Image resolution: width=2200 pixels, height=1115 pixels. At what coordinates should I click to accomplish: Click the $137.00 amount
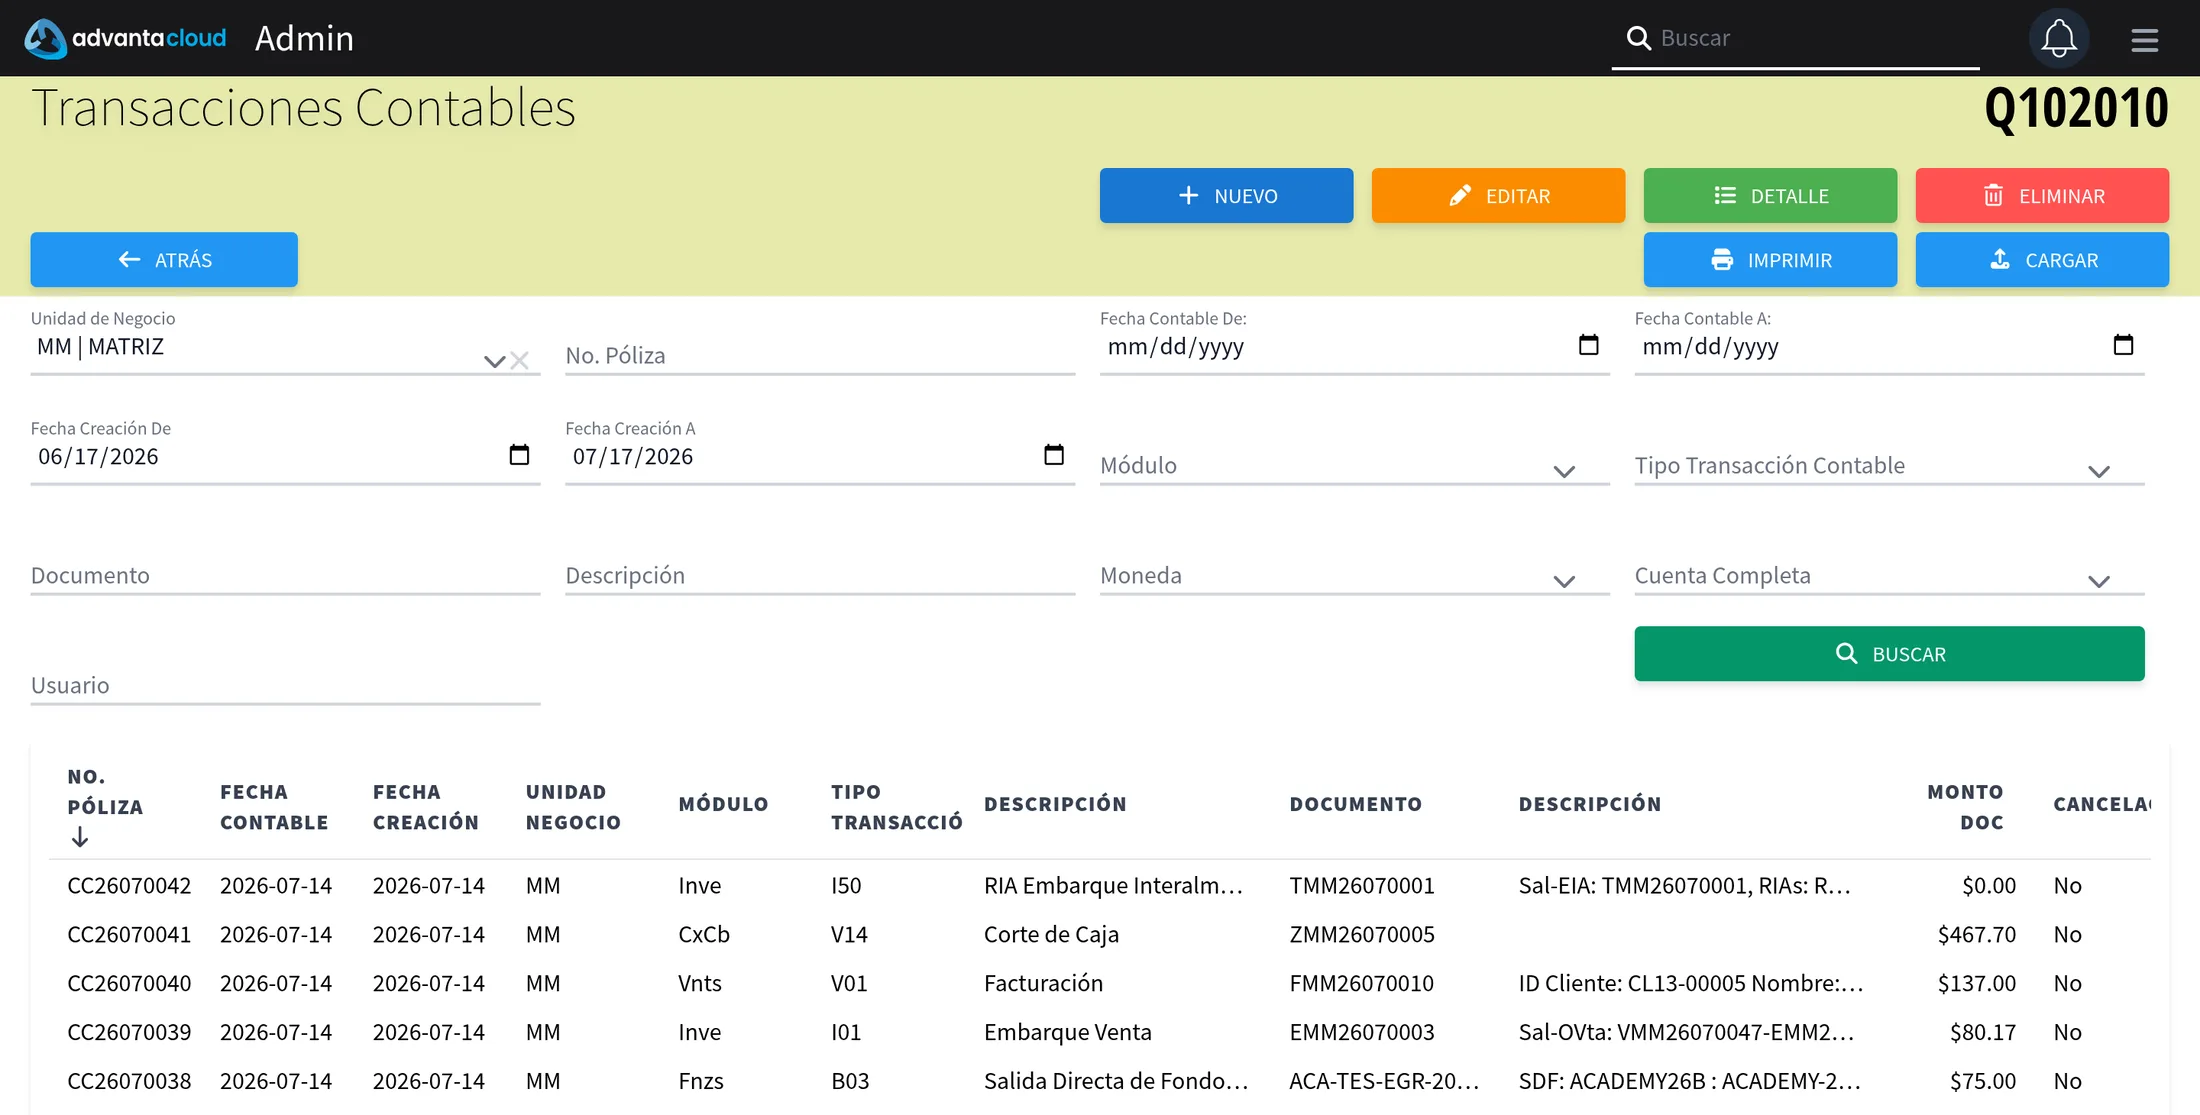click(x=1976, y=983)
